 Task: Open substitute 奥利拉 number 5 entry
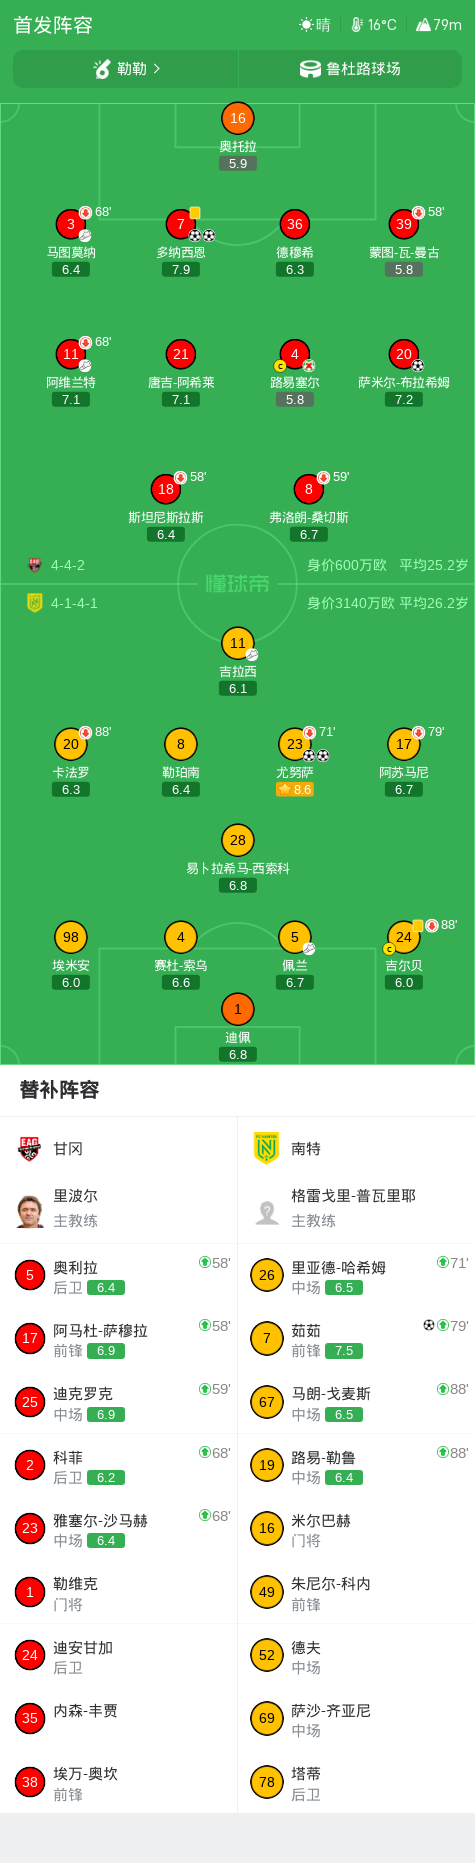[x=118, y=1276]
